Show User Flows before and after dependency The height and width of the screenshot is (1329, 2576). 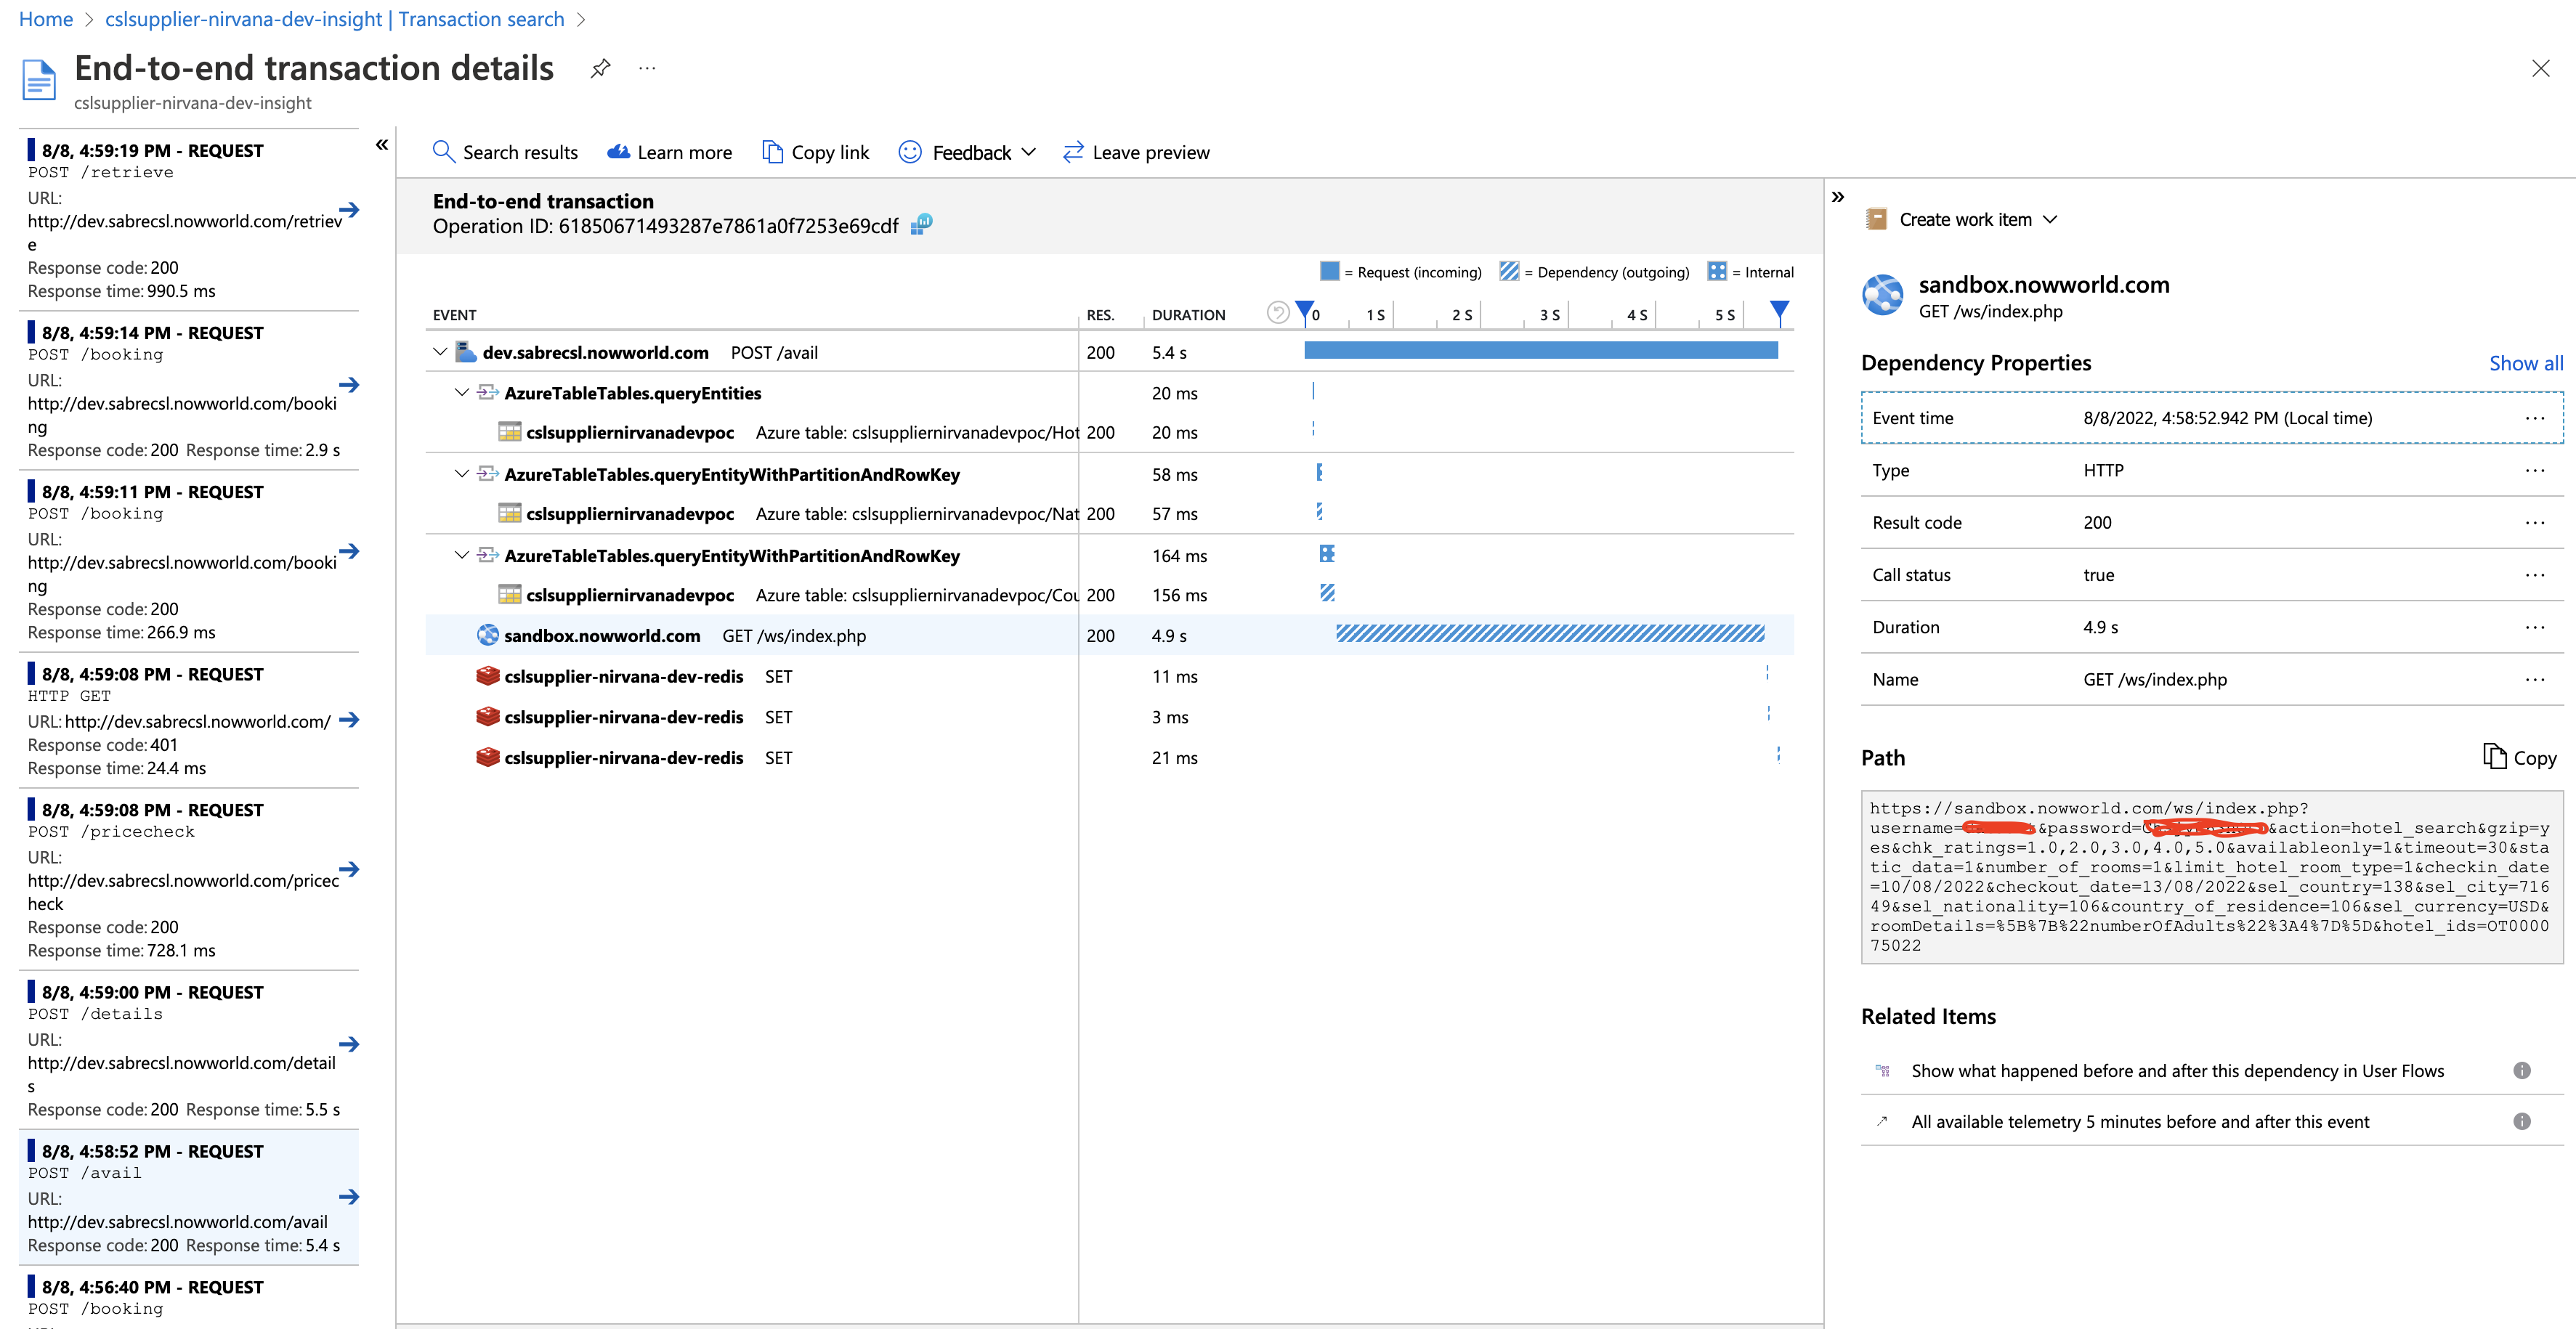2177,1070
